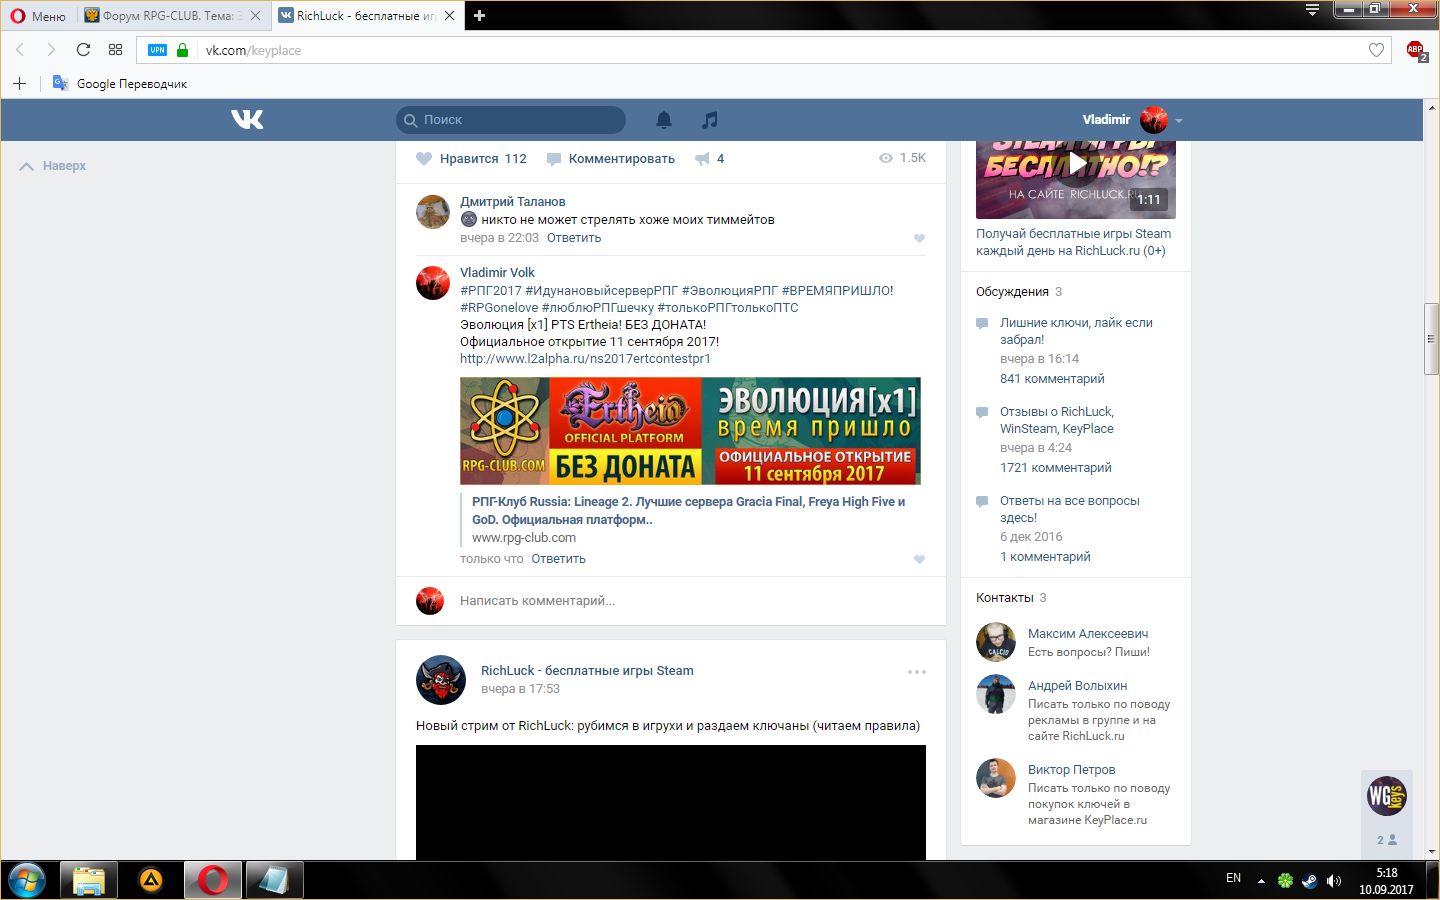Open Максим Алексеевич contact
This screenshot has width=1440, height=900.
click(1088, 634)
